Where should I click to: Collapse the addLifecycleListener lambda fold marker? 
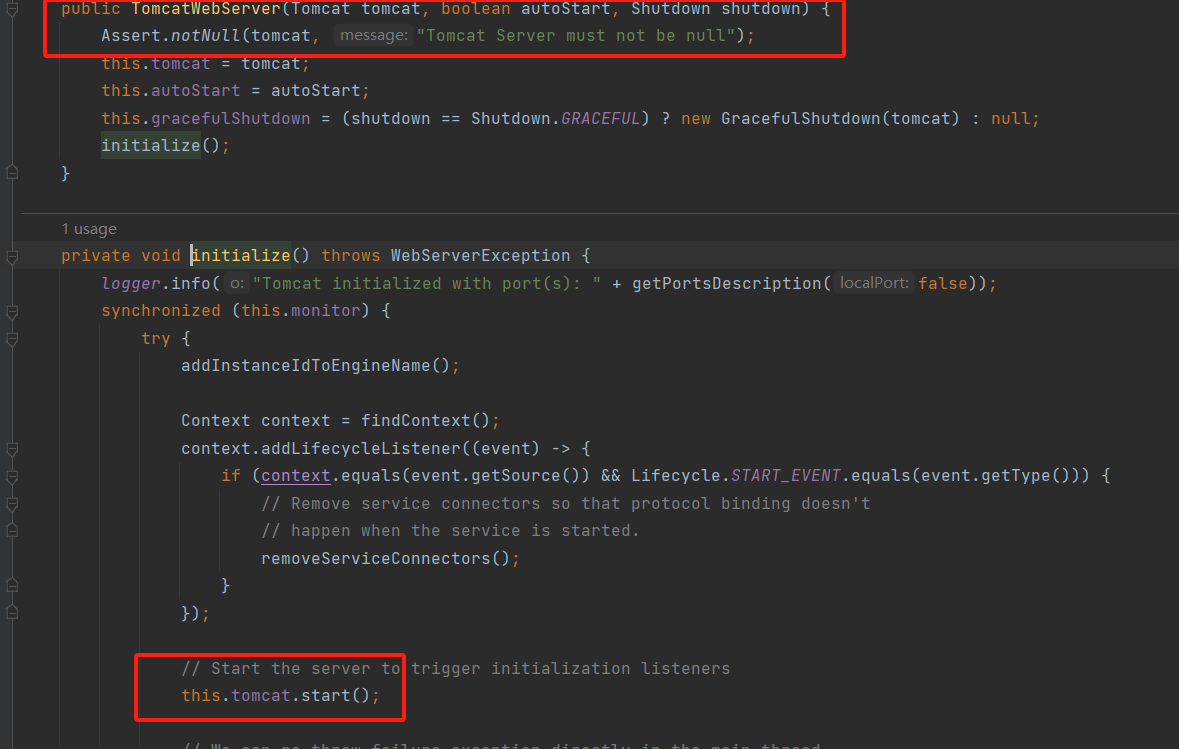coord(12,449)
